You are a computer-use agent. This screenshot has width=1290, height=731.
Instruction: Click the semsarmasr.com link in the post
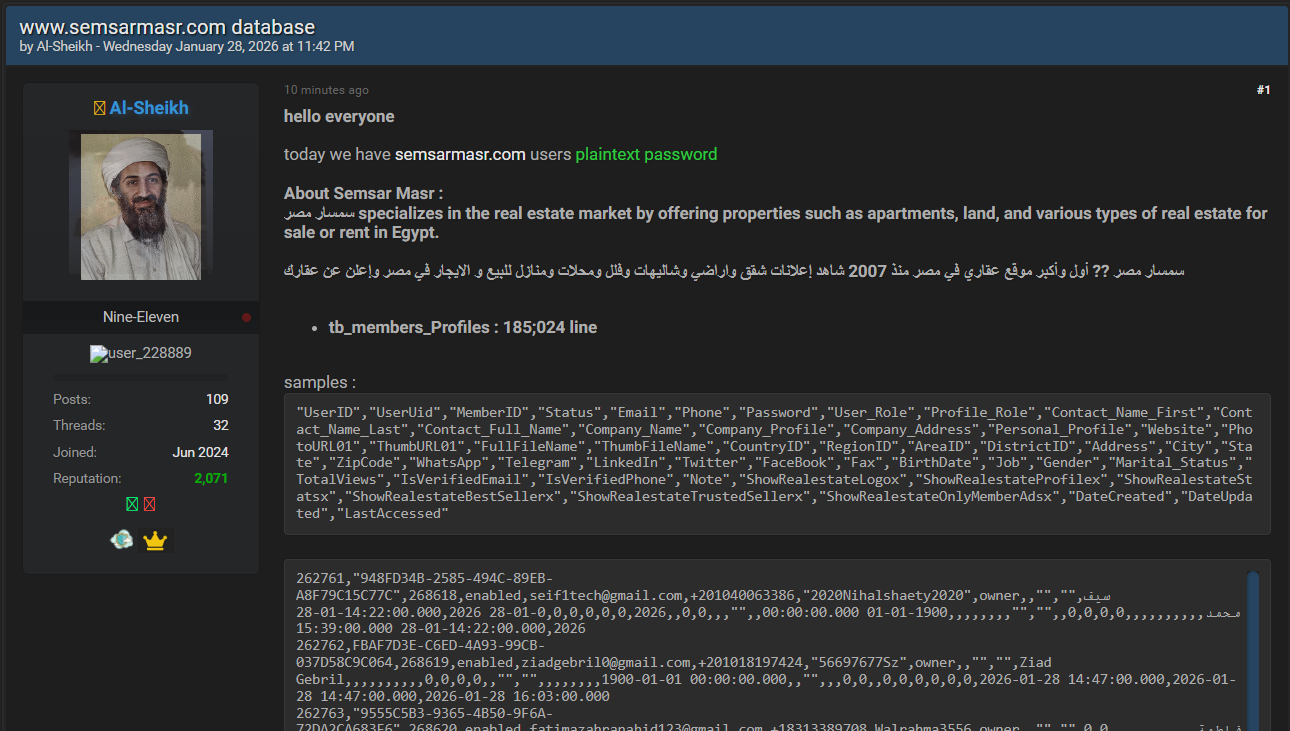[x=460, y=155]
